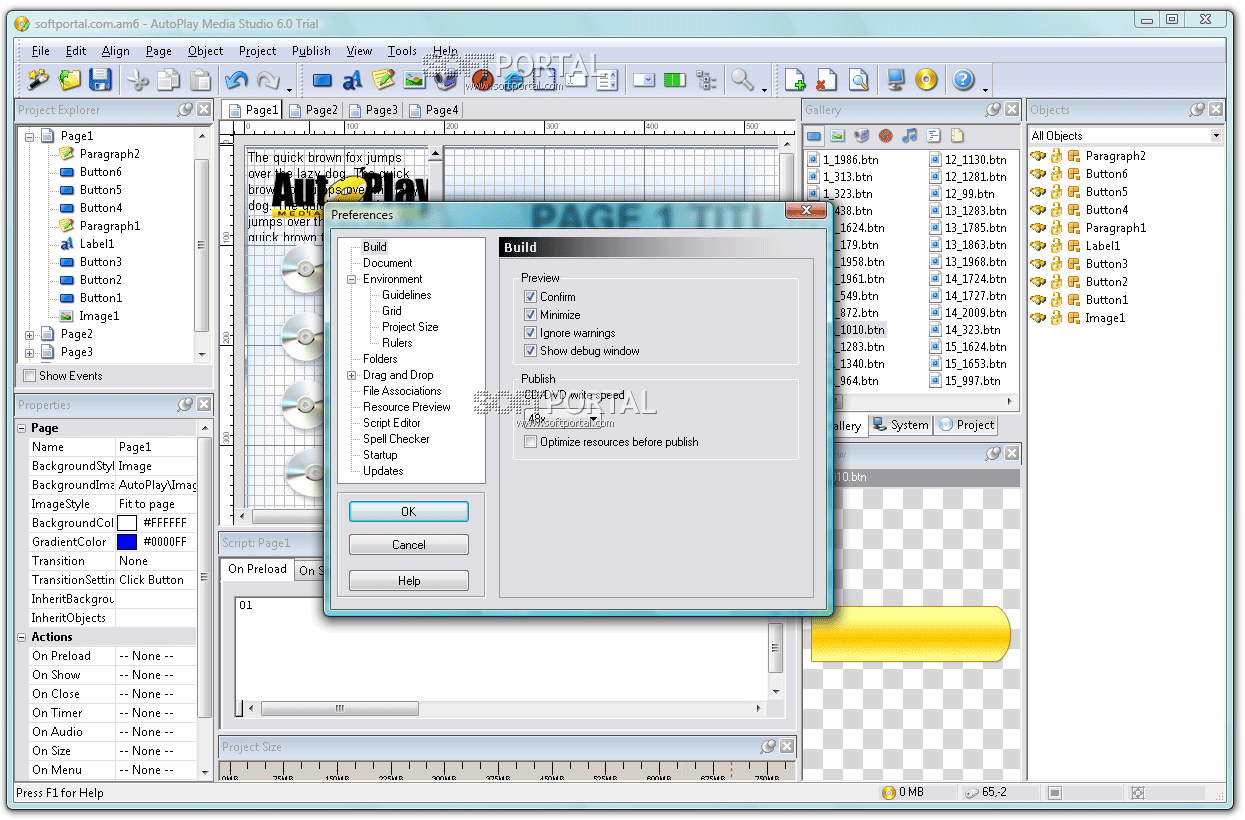Toggle Show debug window checkbox

[x=531, y=351]
